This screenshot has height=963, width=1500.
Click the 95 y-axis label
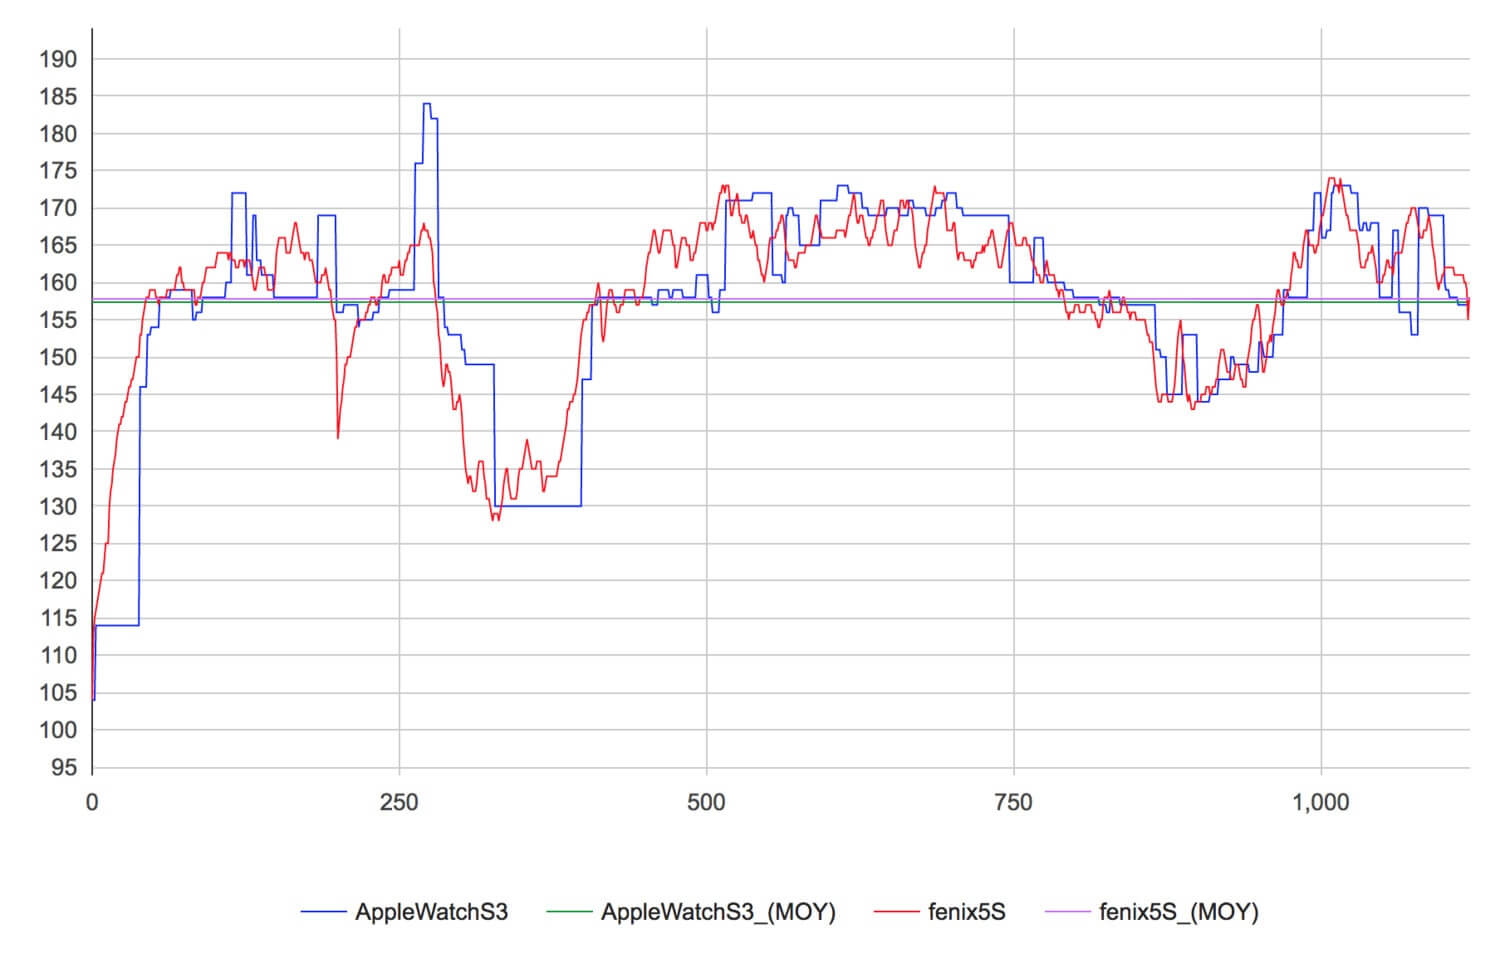(64, 767)
